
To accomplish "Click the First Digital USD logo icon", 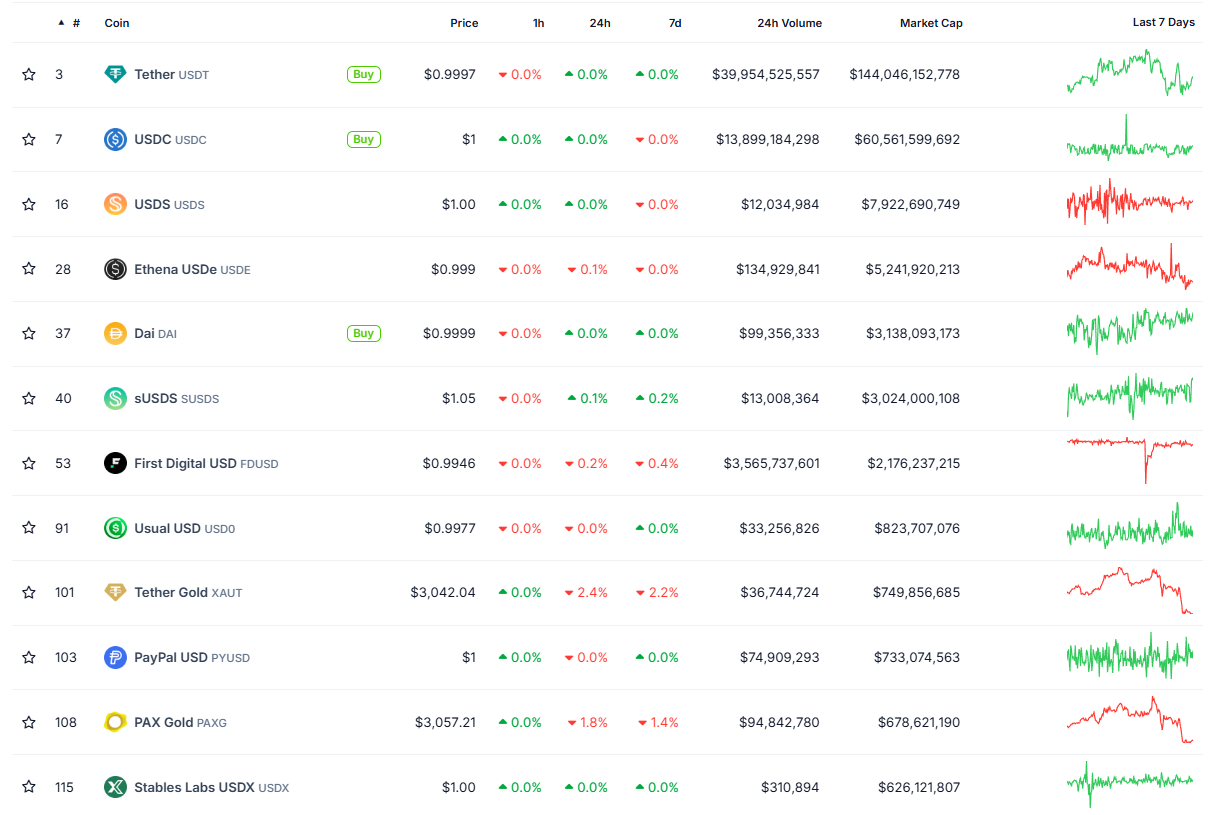I will click(116, 463).
